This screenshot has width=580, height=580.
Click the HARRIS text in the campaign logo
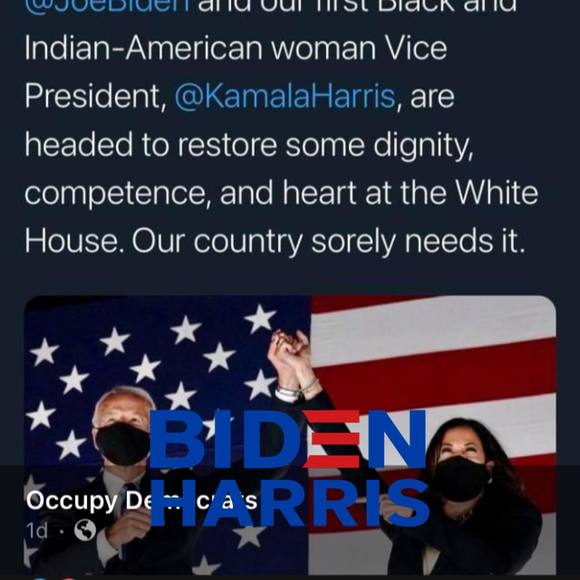point(290,502)
